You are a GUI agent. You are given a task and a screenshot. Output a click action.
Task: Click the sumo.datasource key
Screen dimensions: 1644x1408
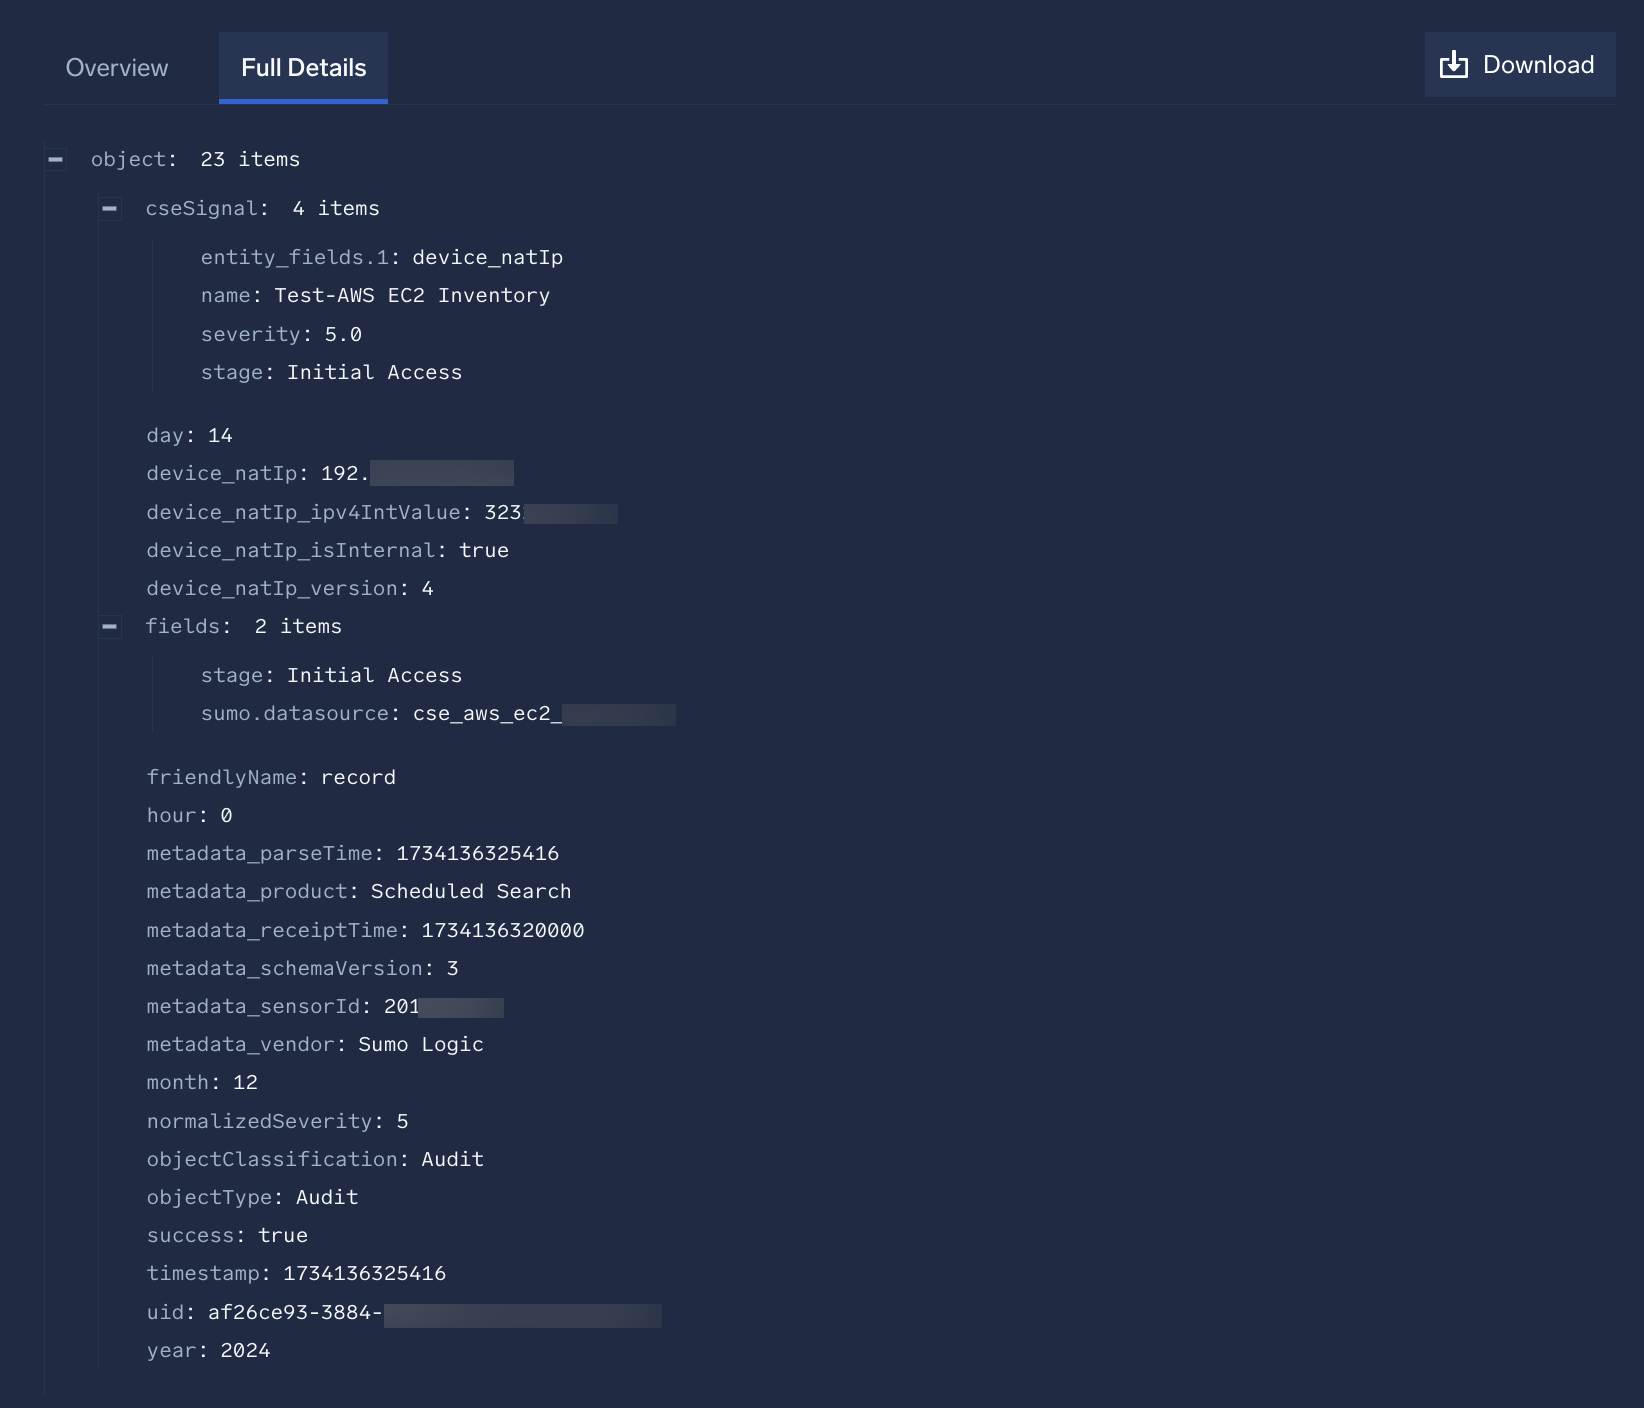(x=294, y=714)
